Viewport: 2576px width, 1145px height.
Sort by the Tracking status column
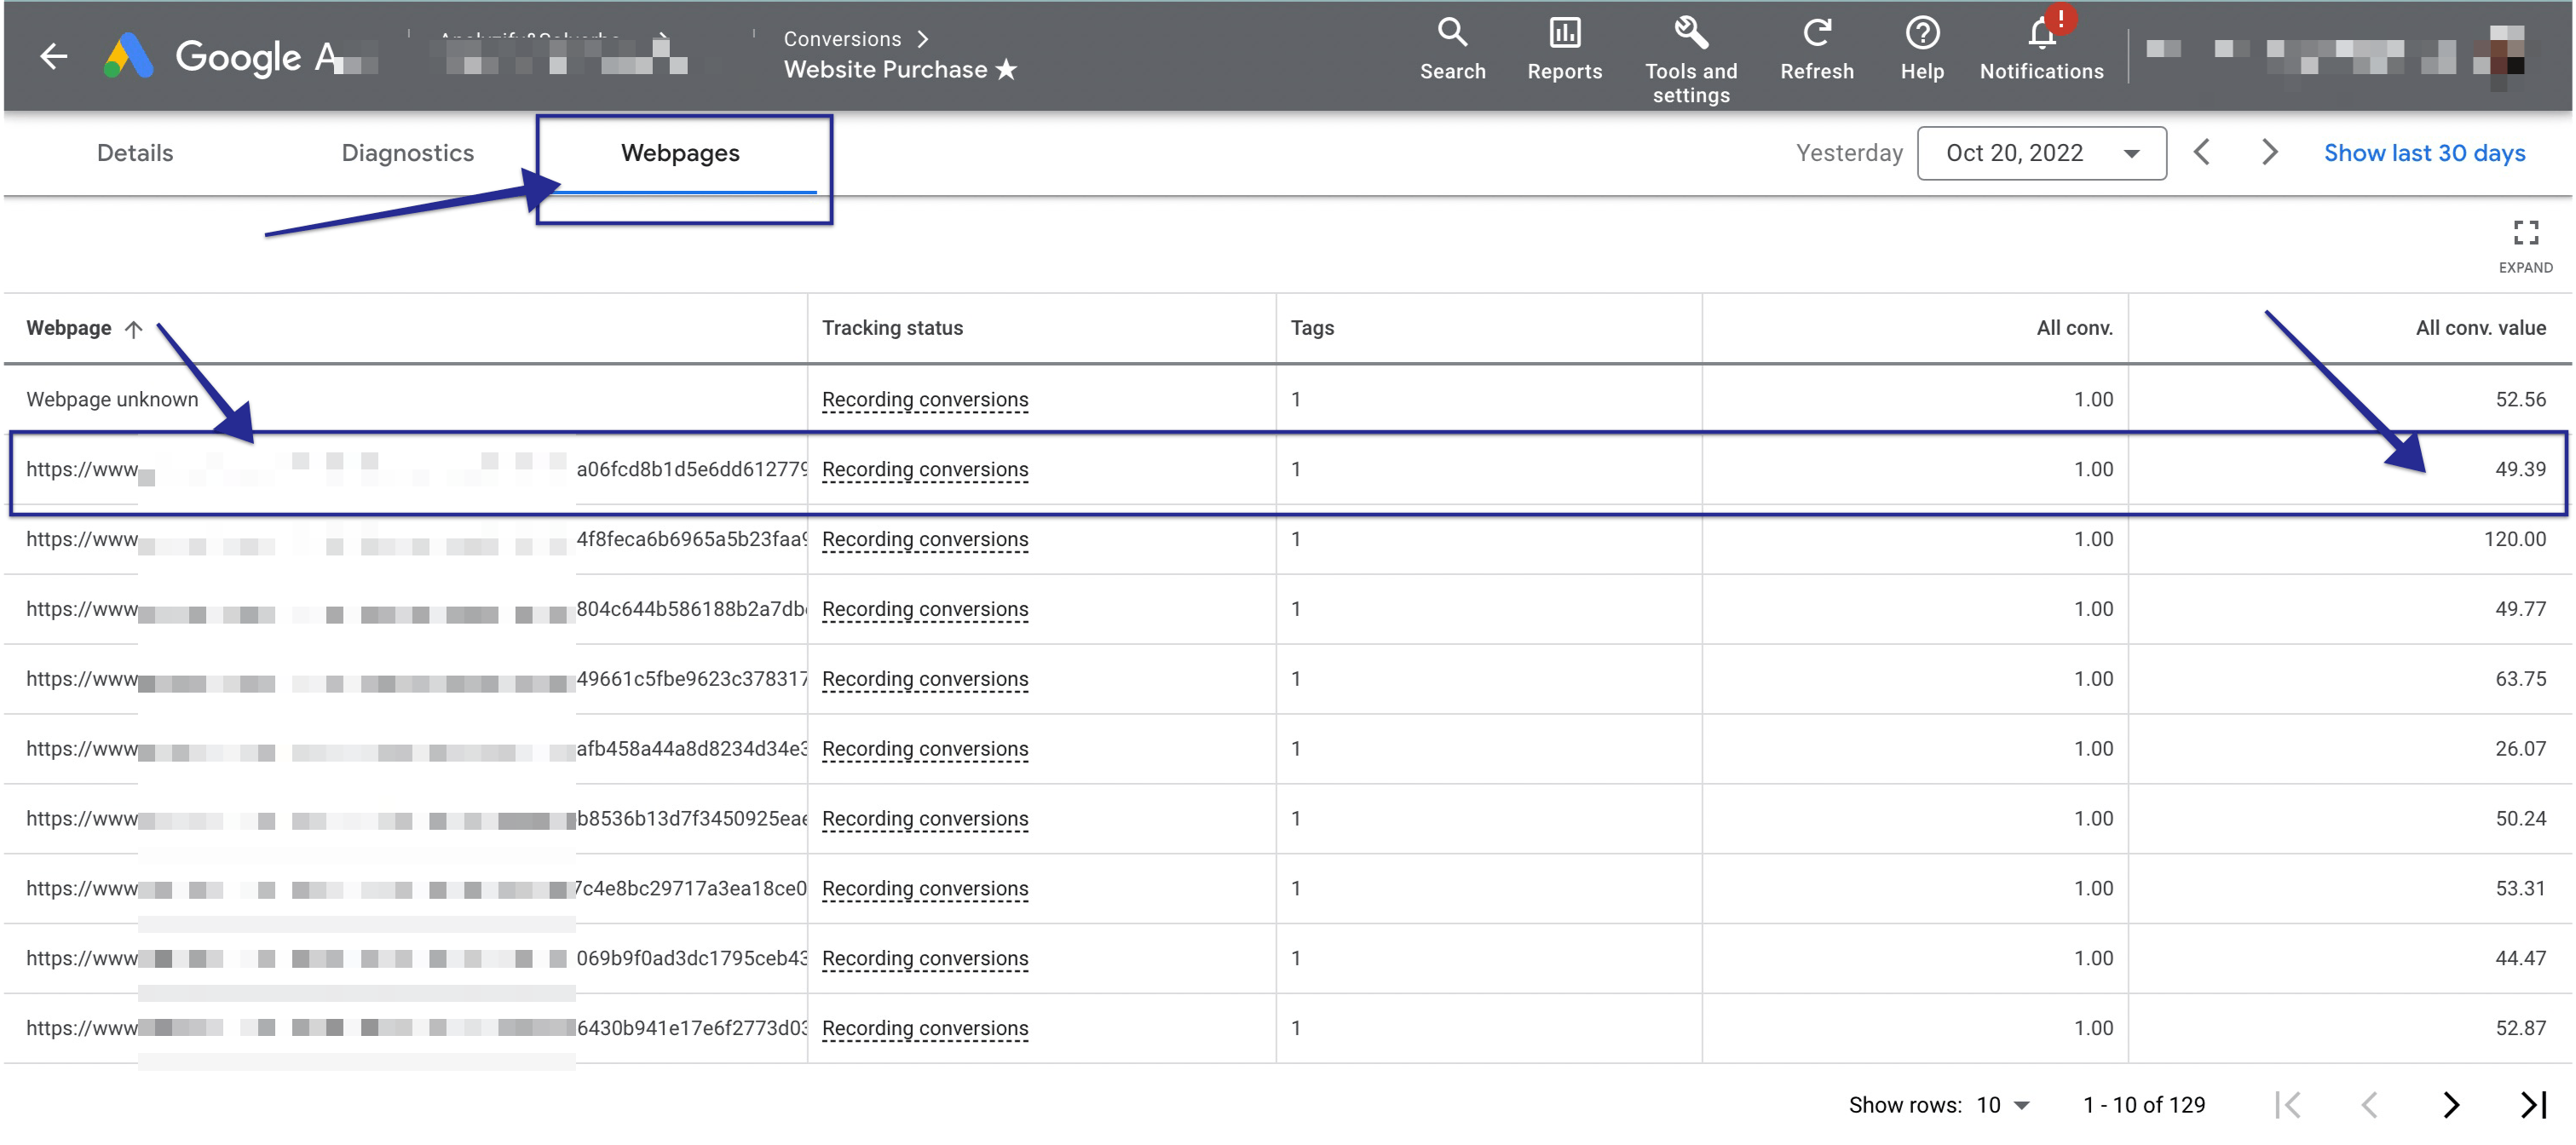click(x=892, y=328)
